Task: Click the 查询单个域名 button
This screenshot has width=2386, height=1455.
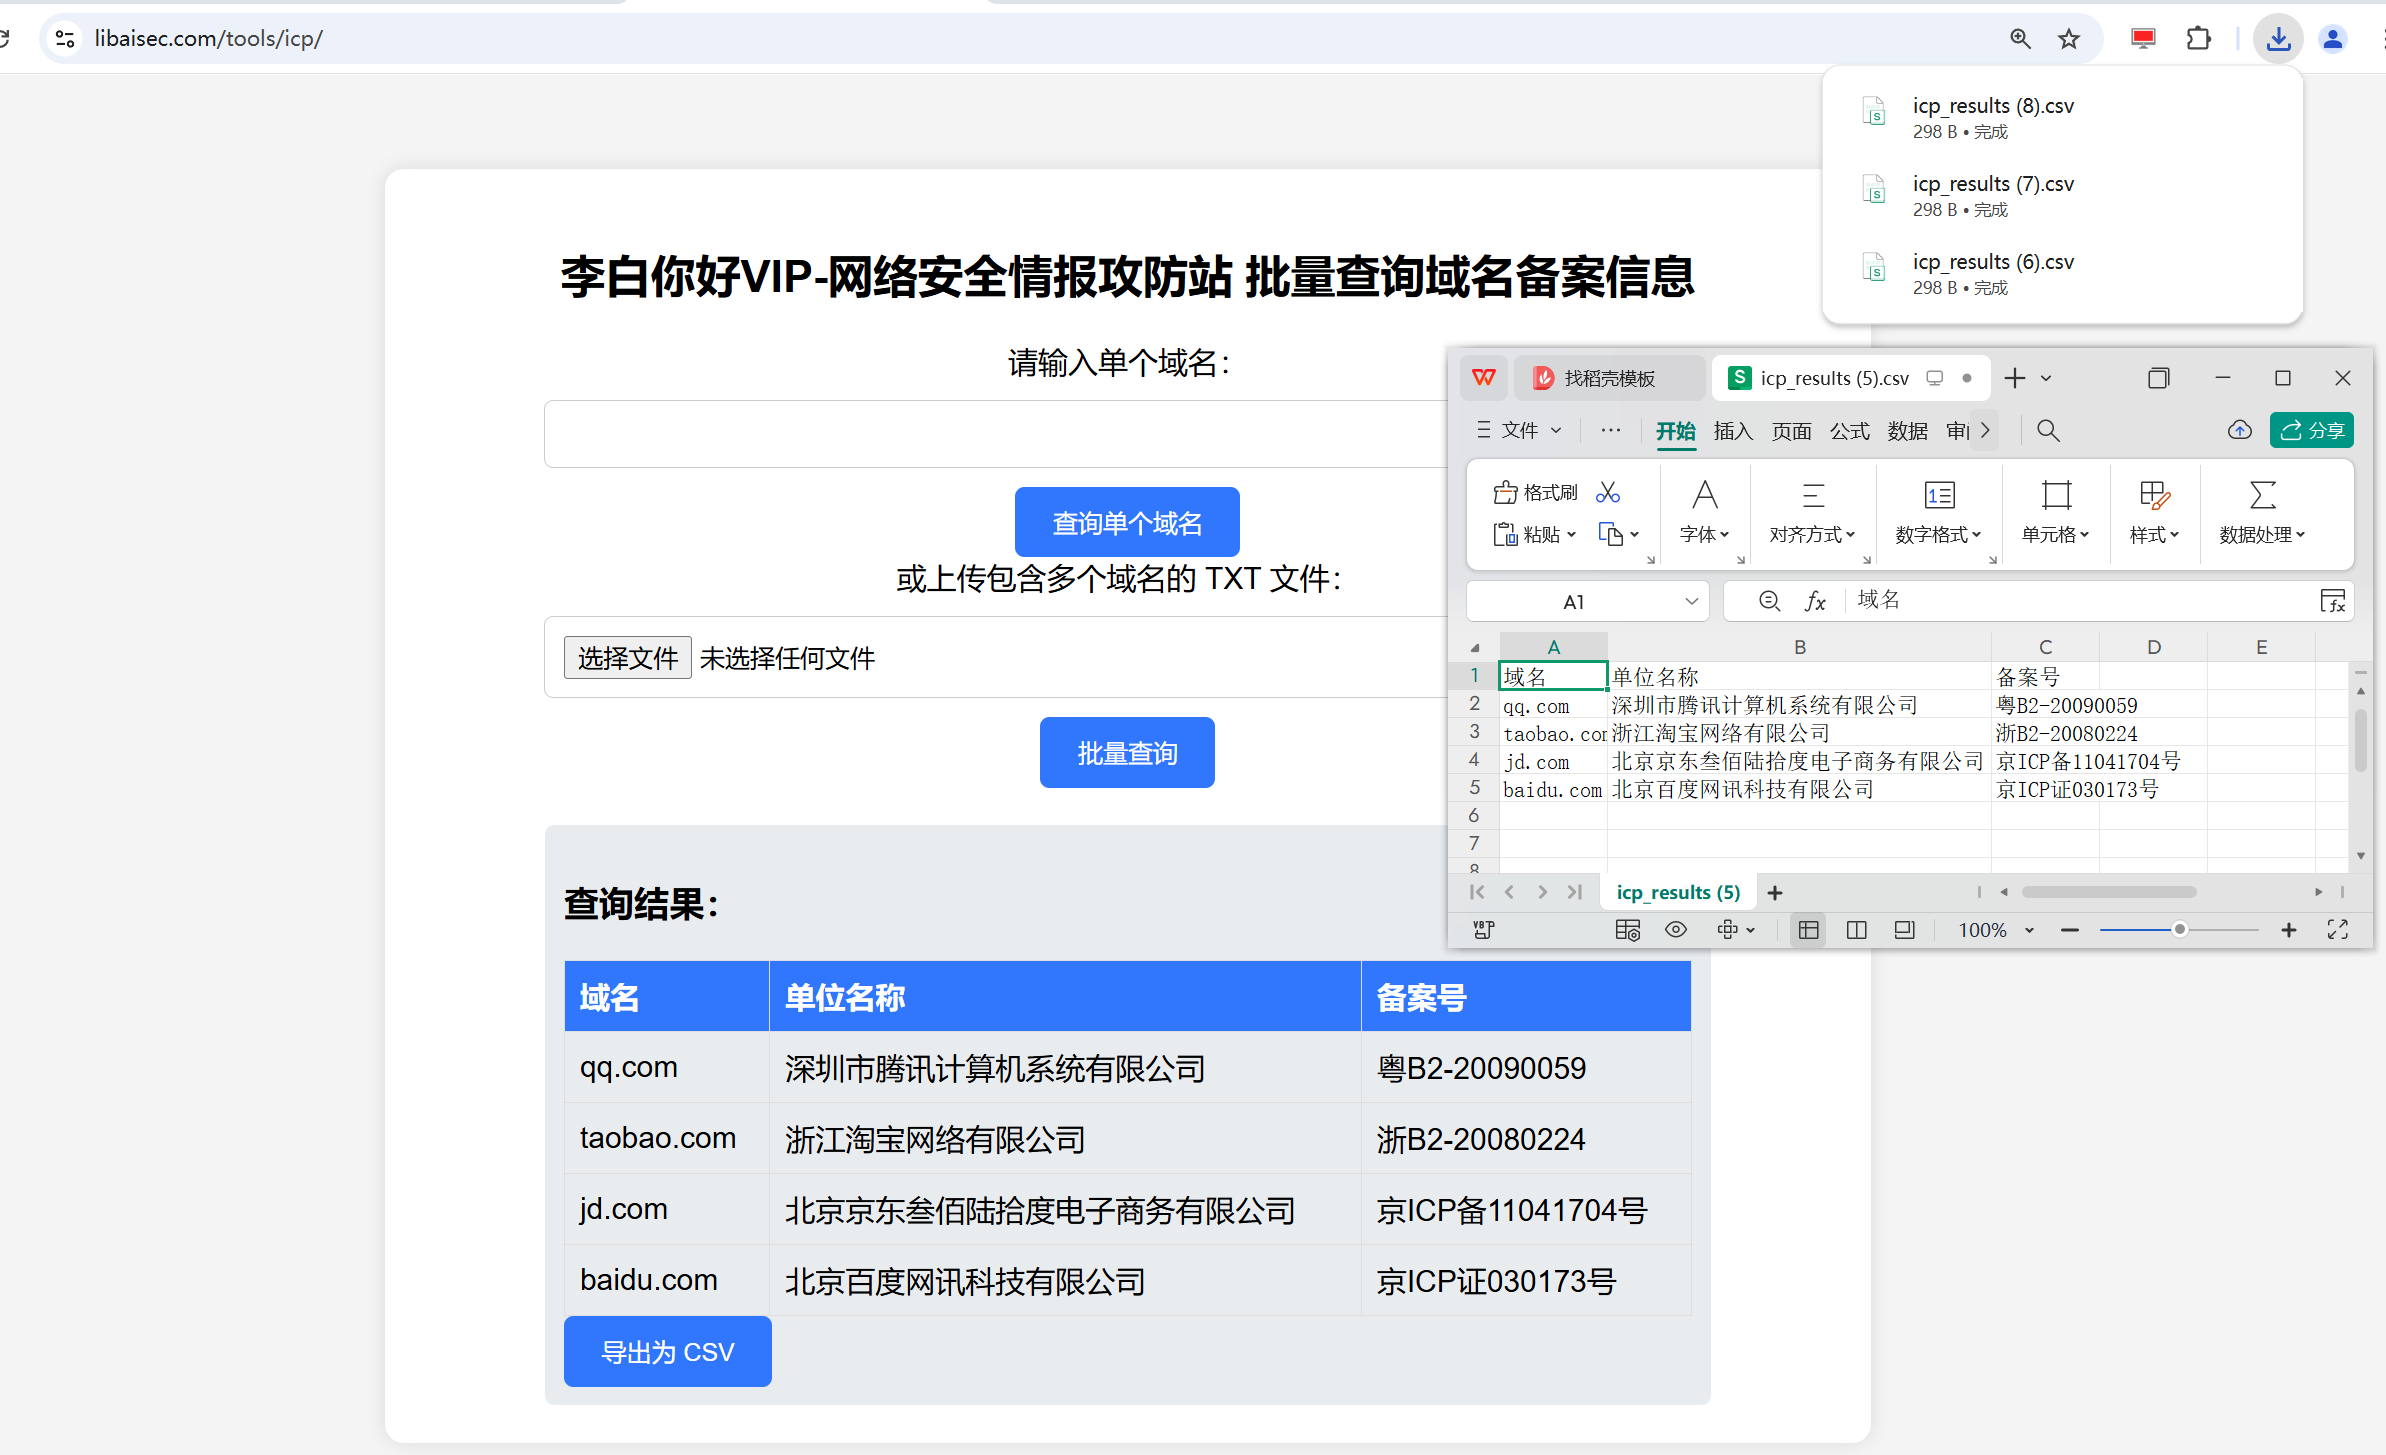Action: (1127, 522)
